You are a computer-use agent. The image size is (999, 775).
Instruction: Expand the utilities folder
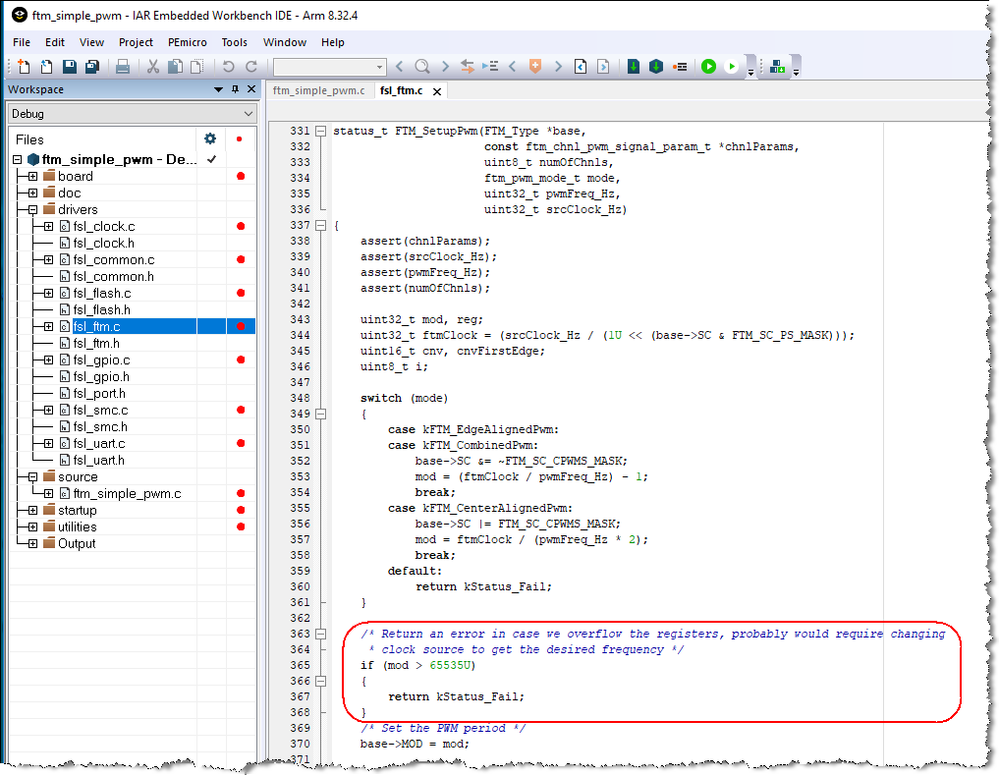click(x=32, y=527)
